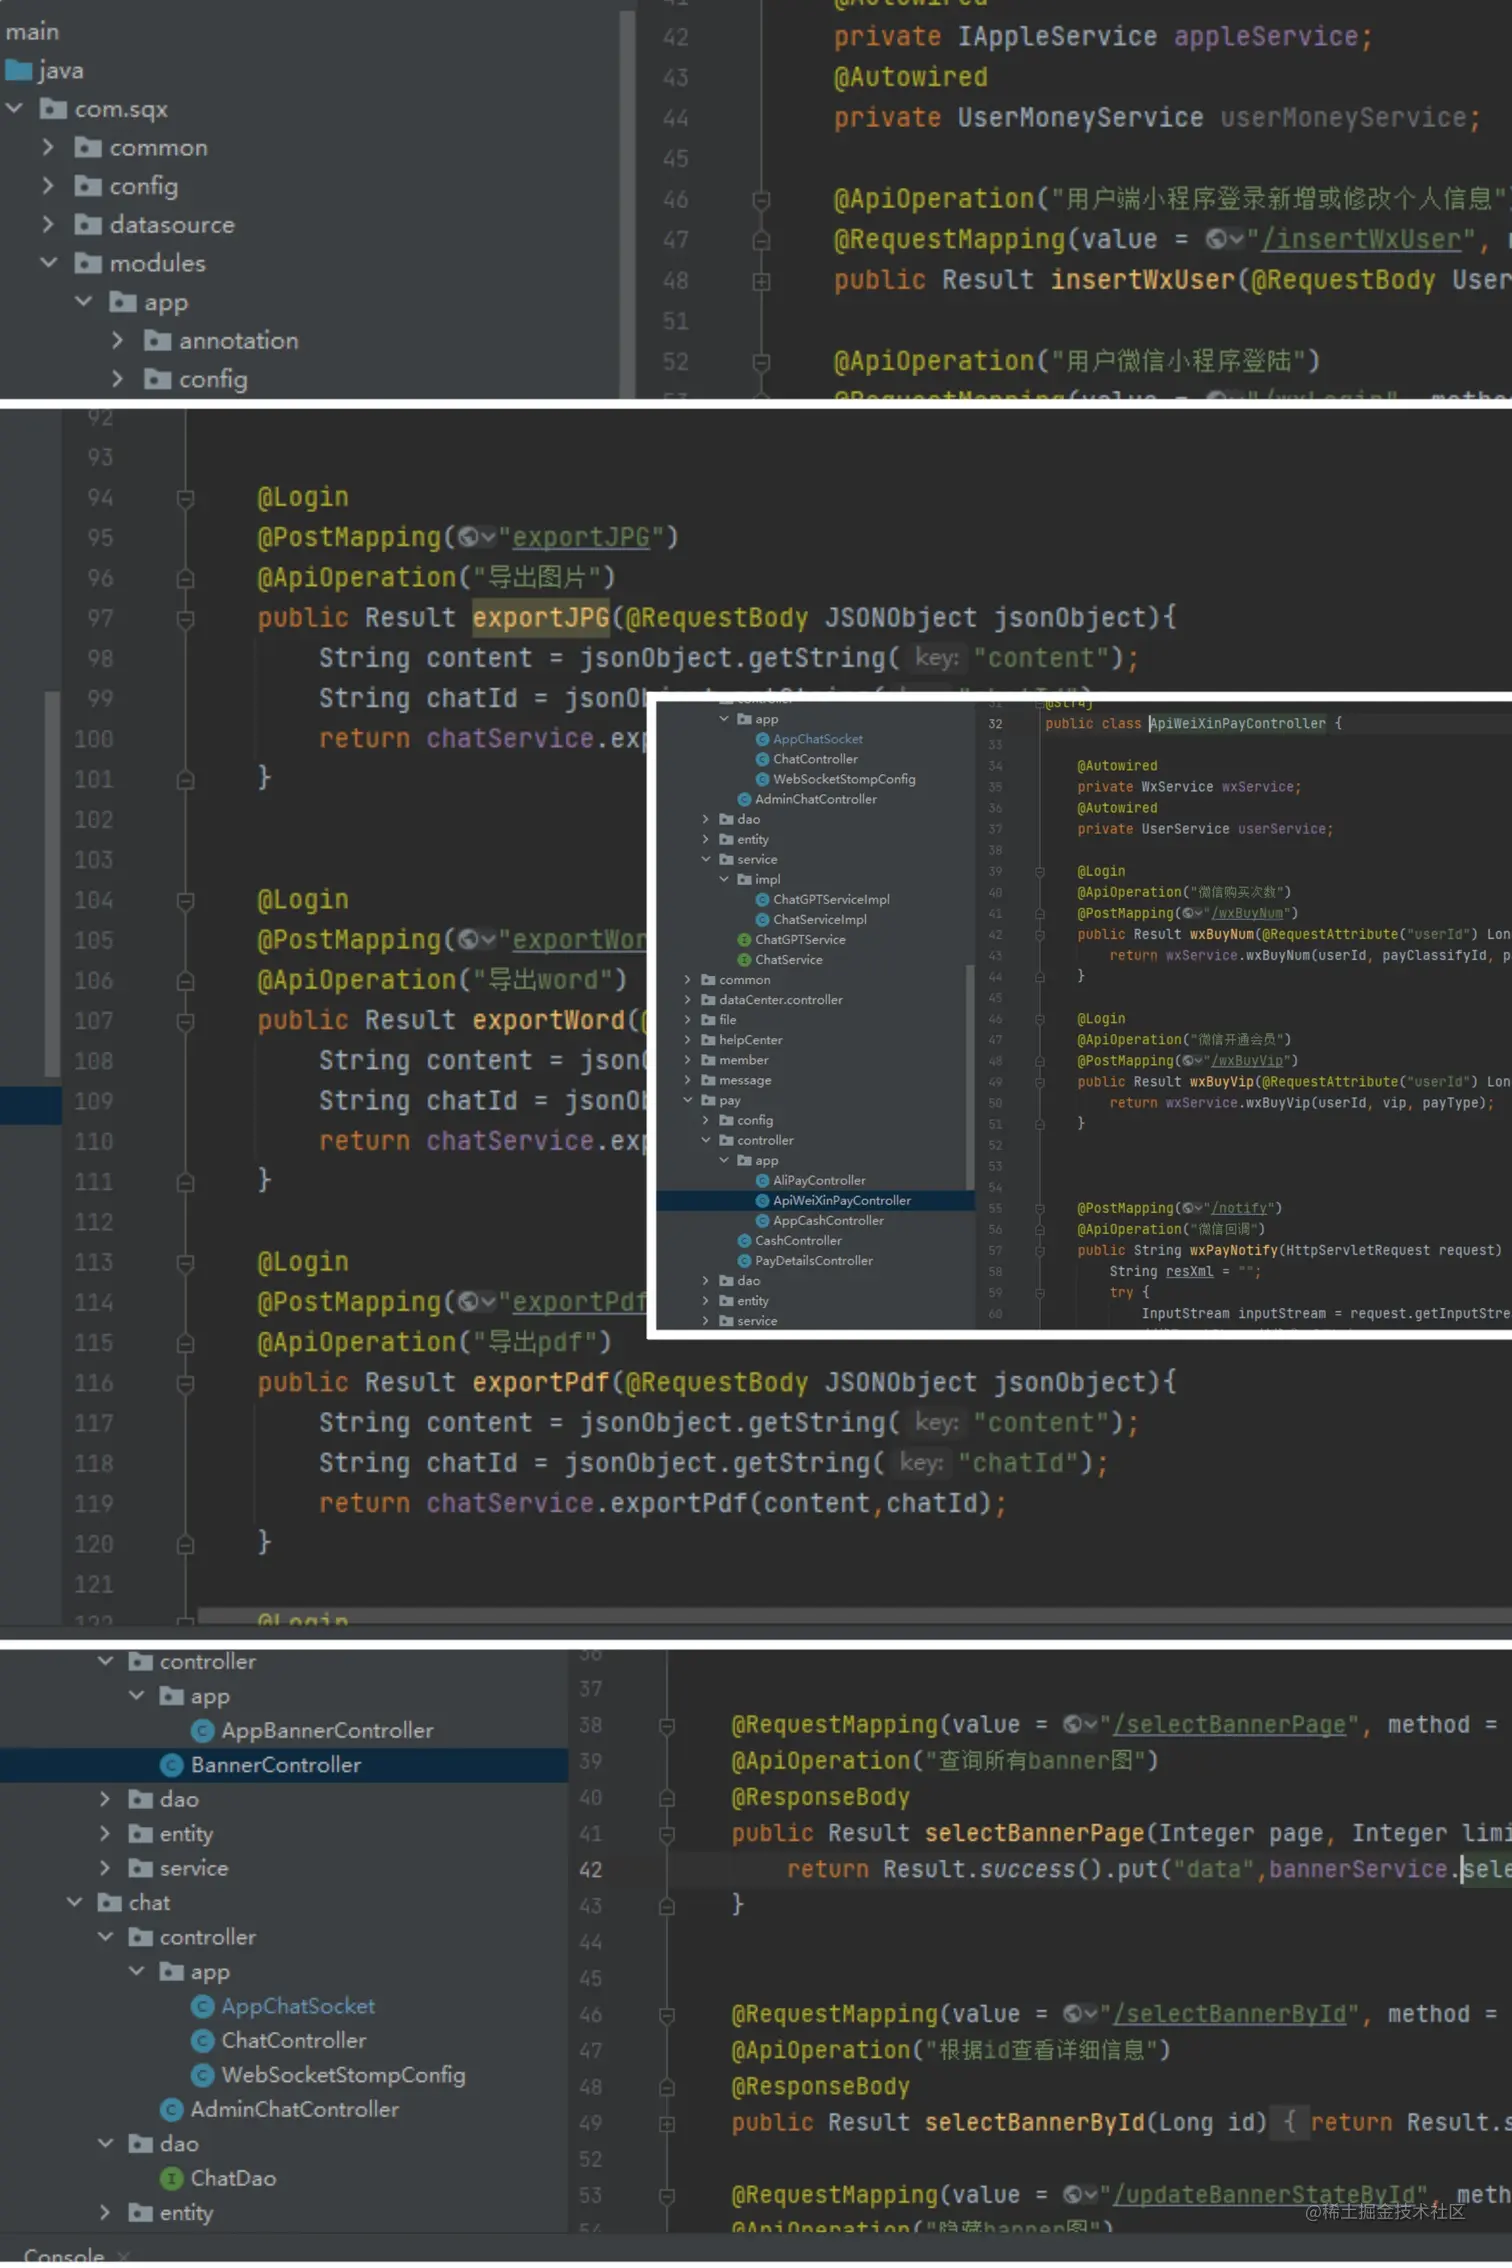Follow the exportJPG mapping link
Screen dimensions: 1512x2268
coord(581,538)
